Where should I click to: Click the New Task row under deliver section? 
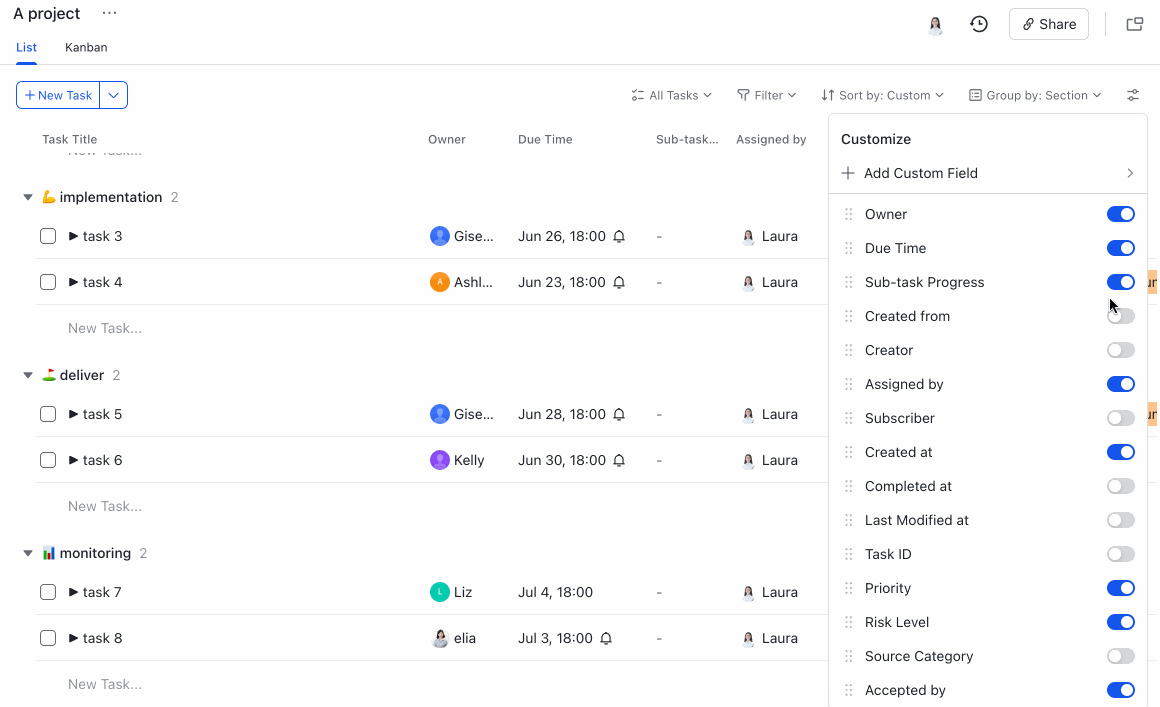pos(105,505)
